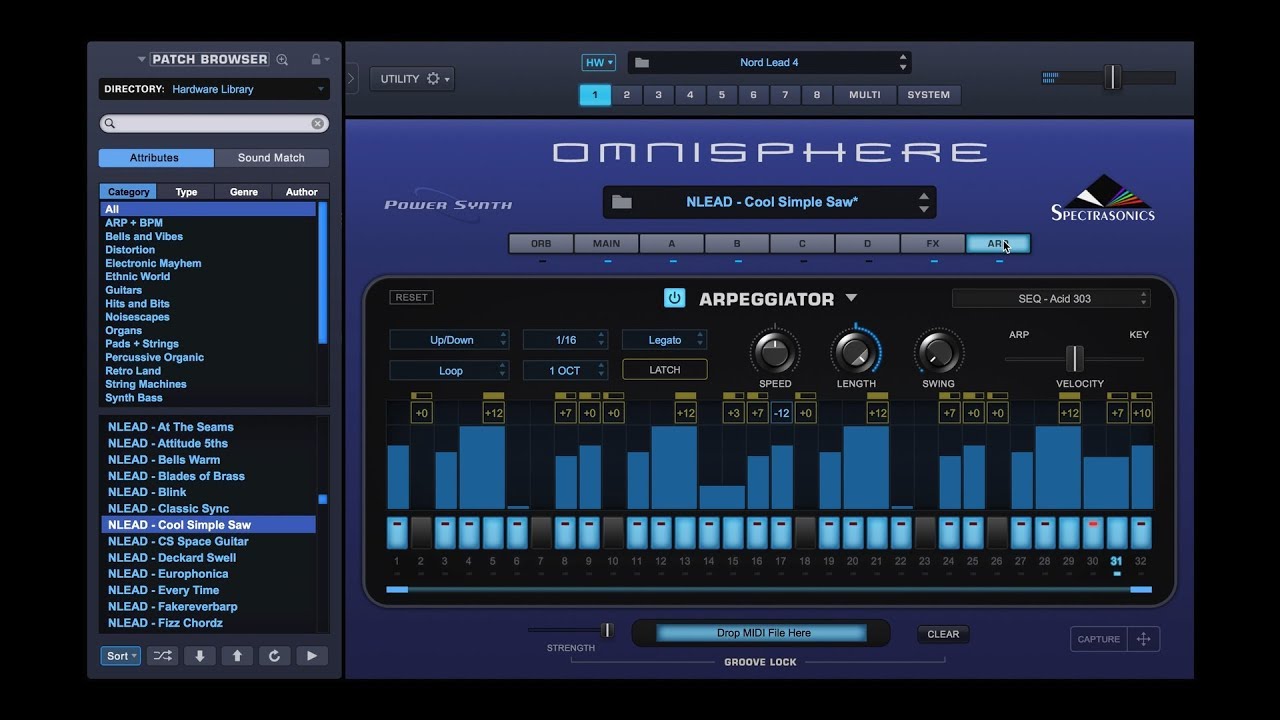This screenshot has height=720, width=1280.
Task: Open the Nord Lead 4 hardware profile folder
Action: tap(642, 62)
